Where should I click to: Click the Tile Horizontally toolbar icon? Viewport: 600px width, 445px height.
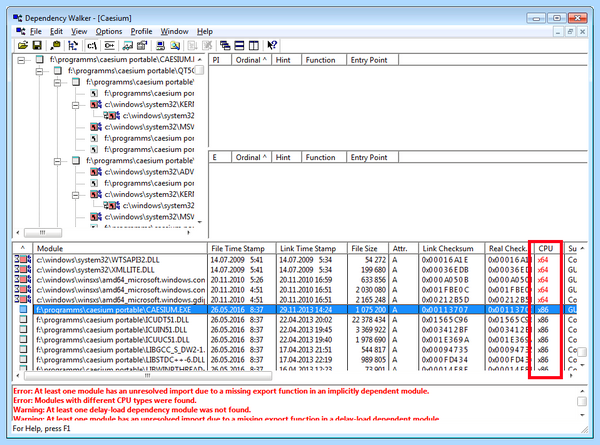click(x=239, y=46)
